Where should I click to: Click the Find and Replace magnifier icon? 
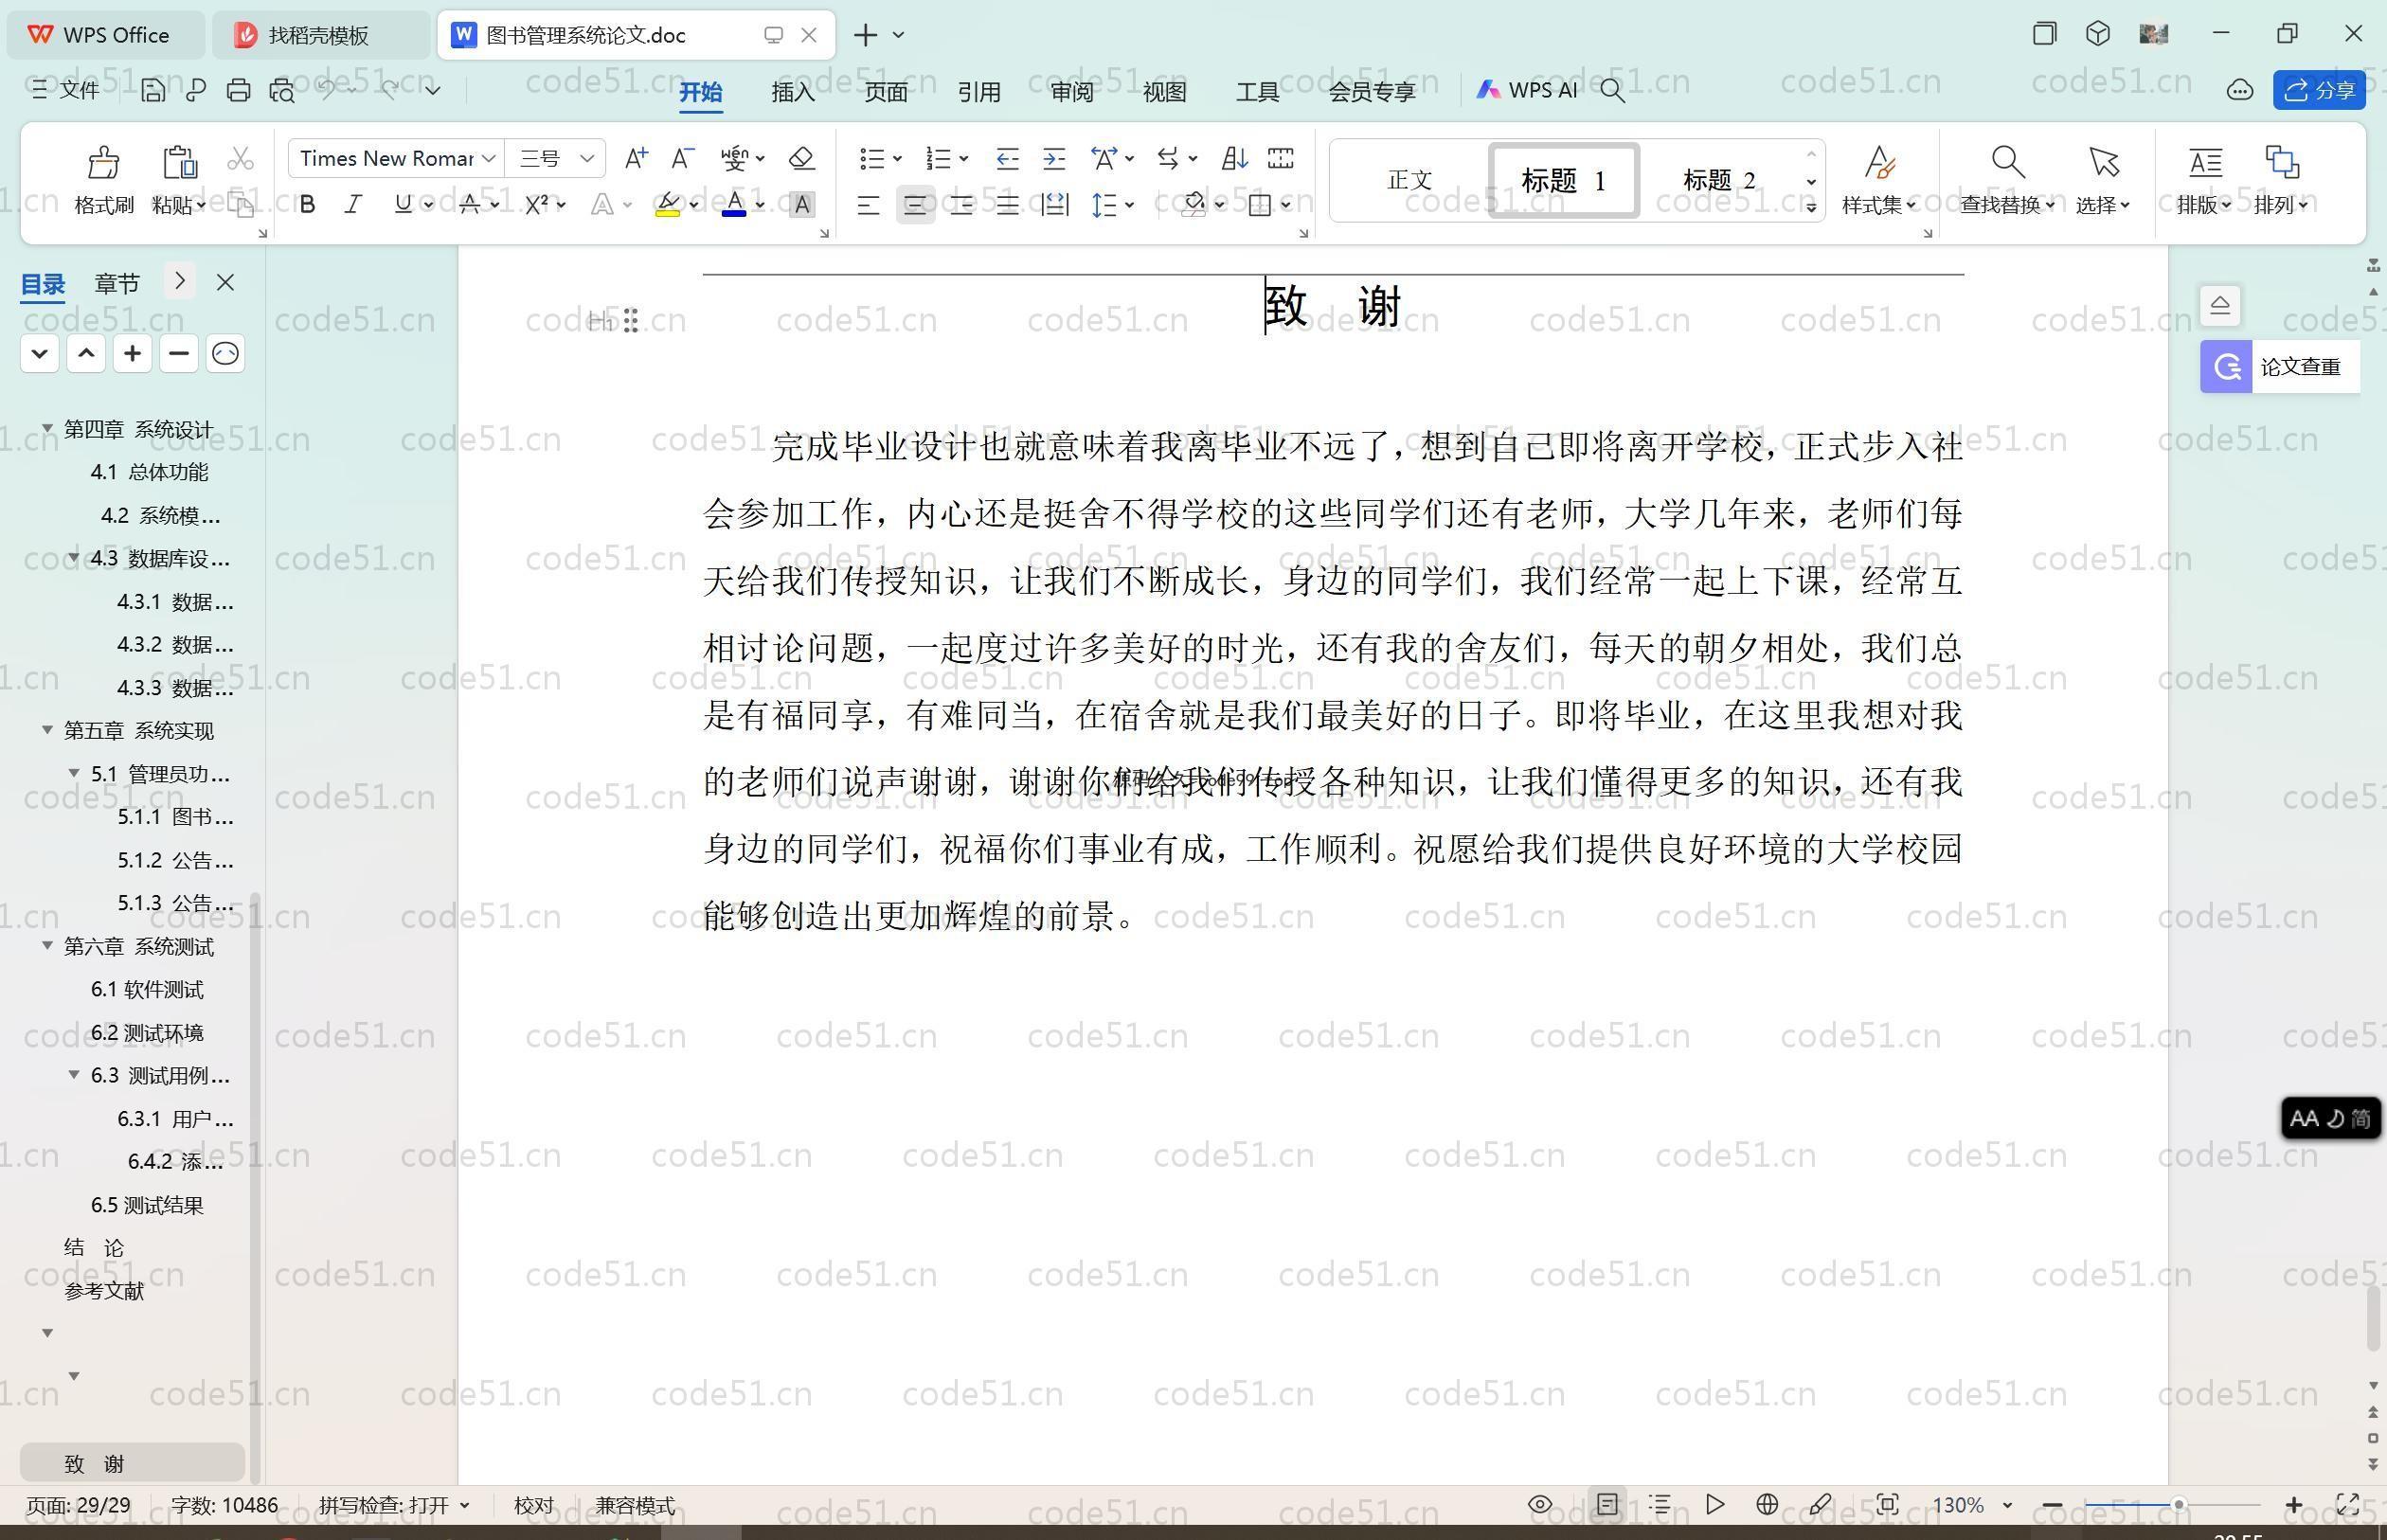pos(2008,162)
